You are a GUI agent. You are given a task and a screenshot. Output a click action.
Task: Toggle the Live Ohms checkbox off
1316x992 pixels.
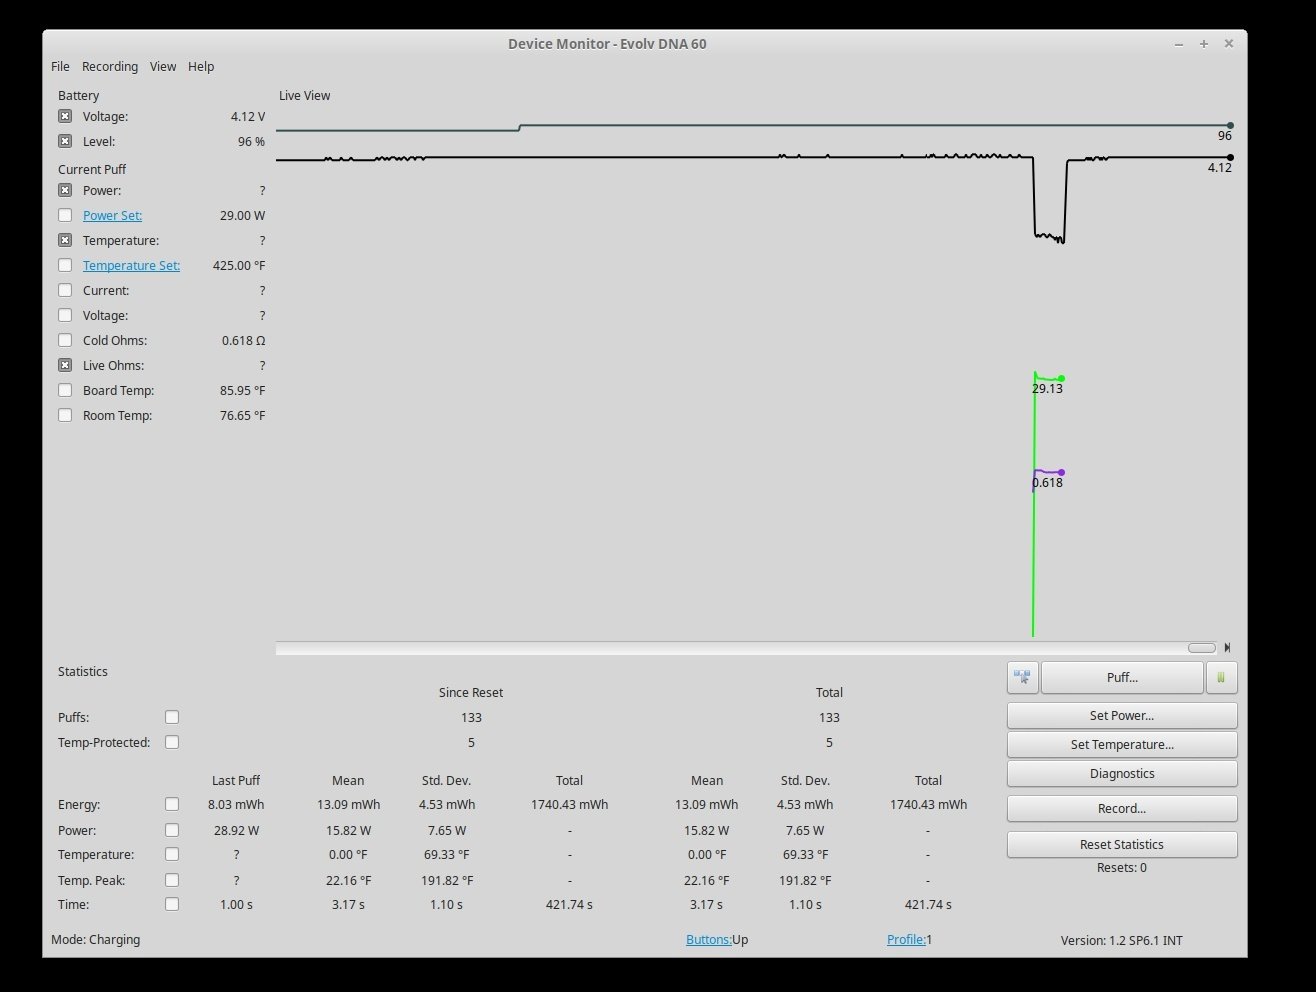tap(65, 365)
